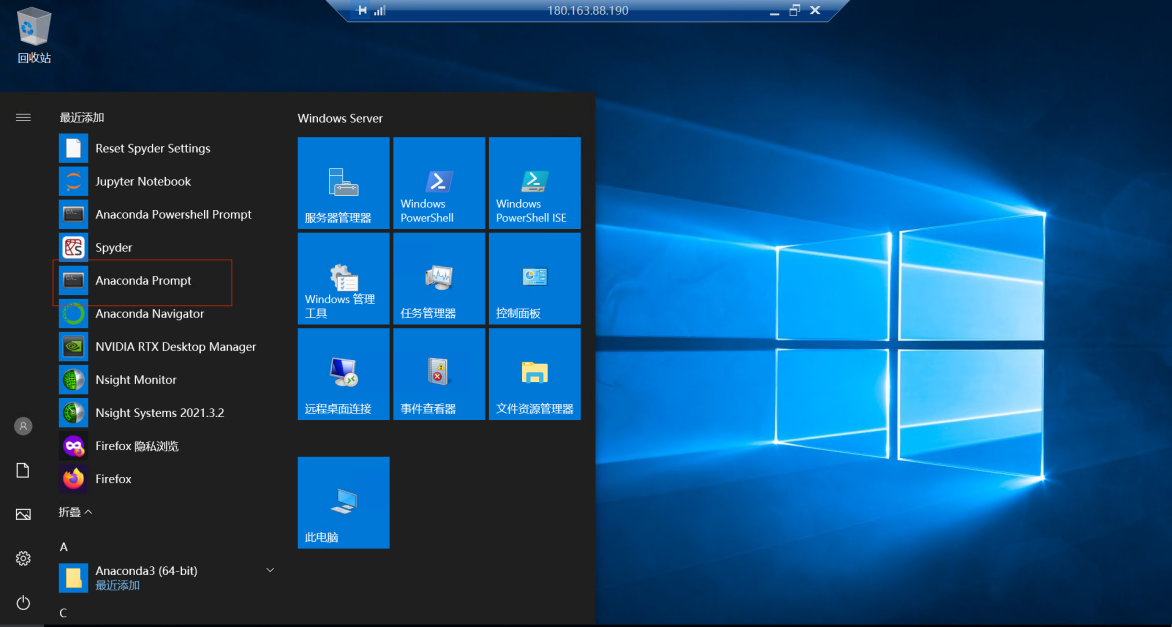Launch Anaconda Navigator
Image resolution: width=1172 pixels, height=627 pixels.
[x=149, y=314]
